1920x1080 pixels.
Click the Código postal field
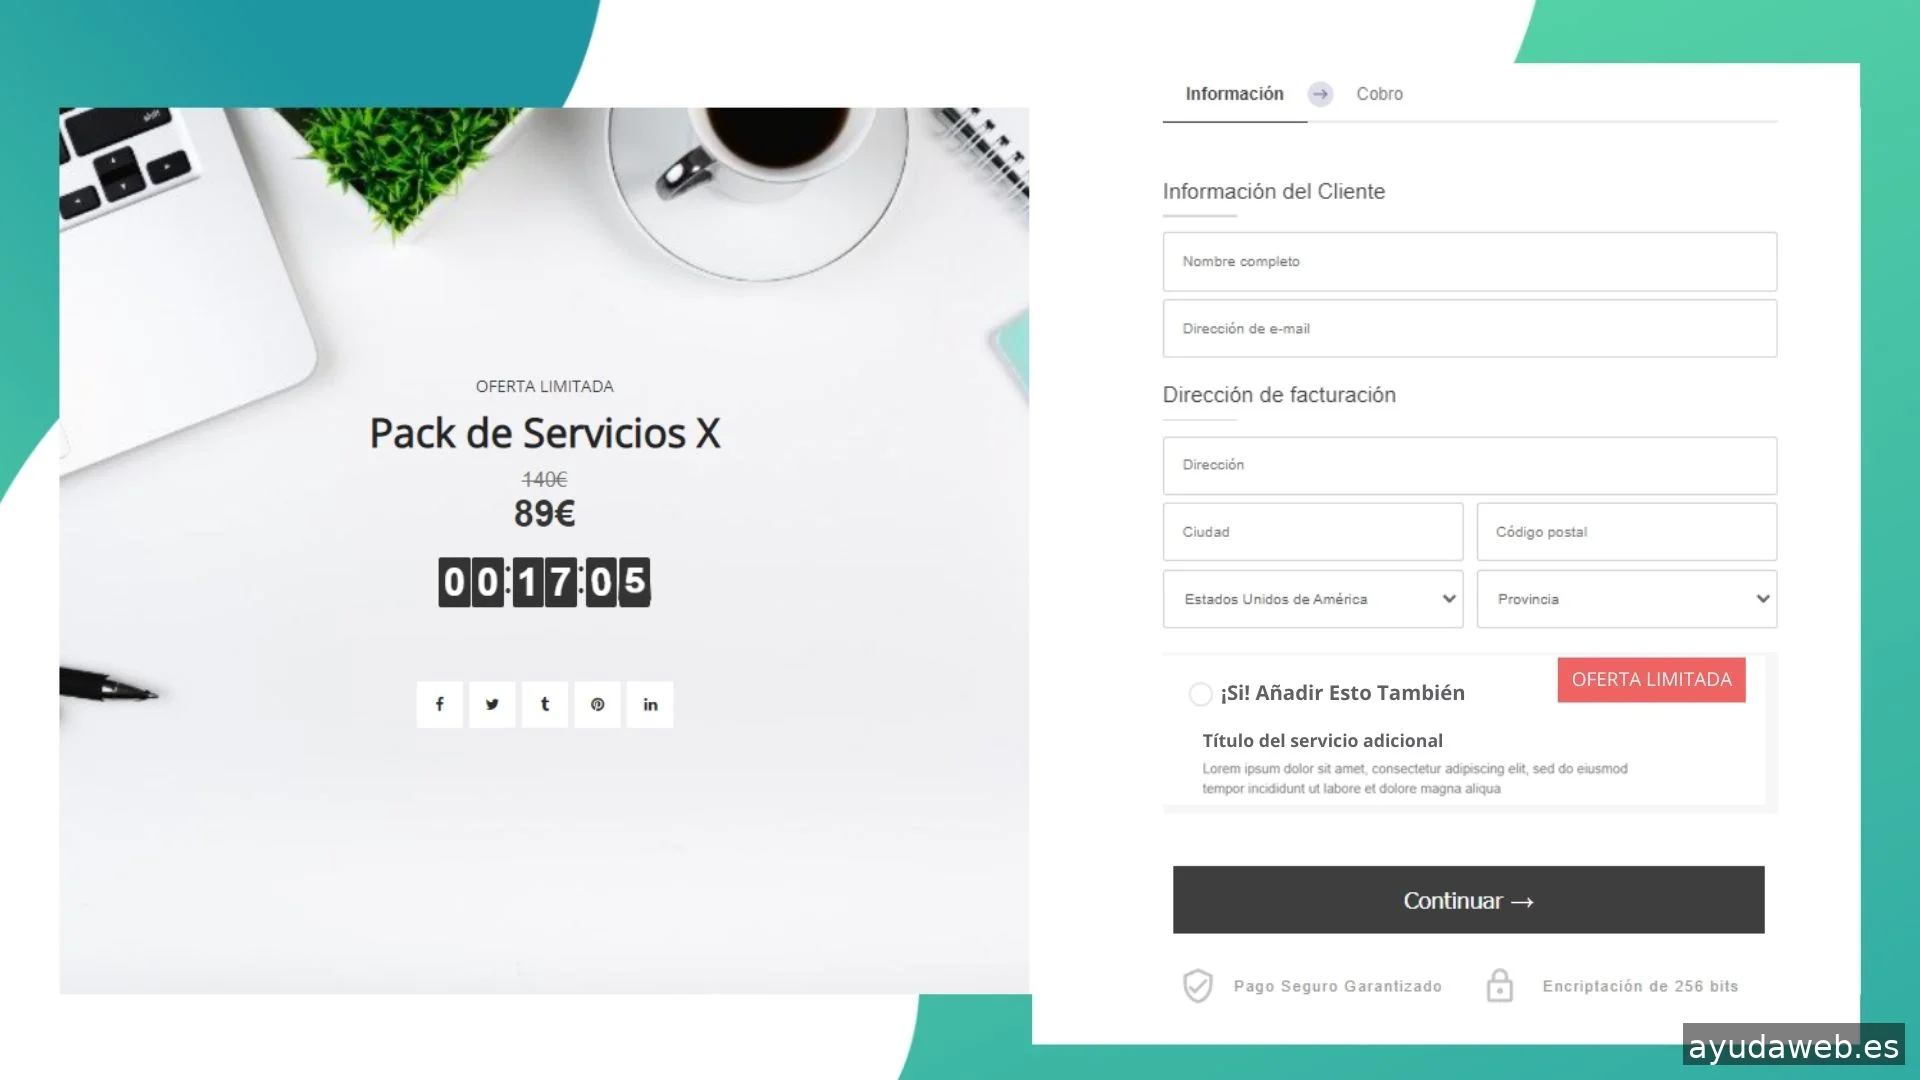tap(1626, 532)
